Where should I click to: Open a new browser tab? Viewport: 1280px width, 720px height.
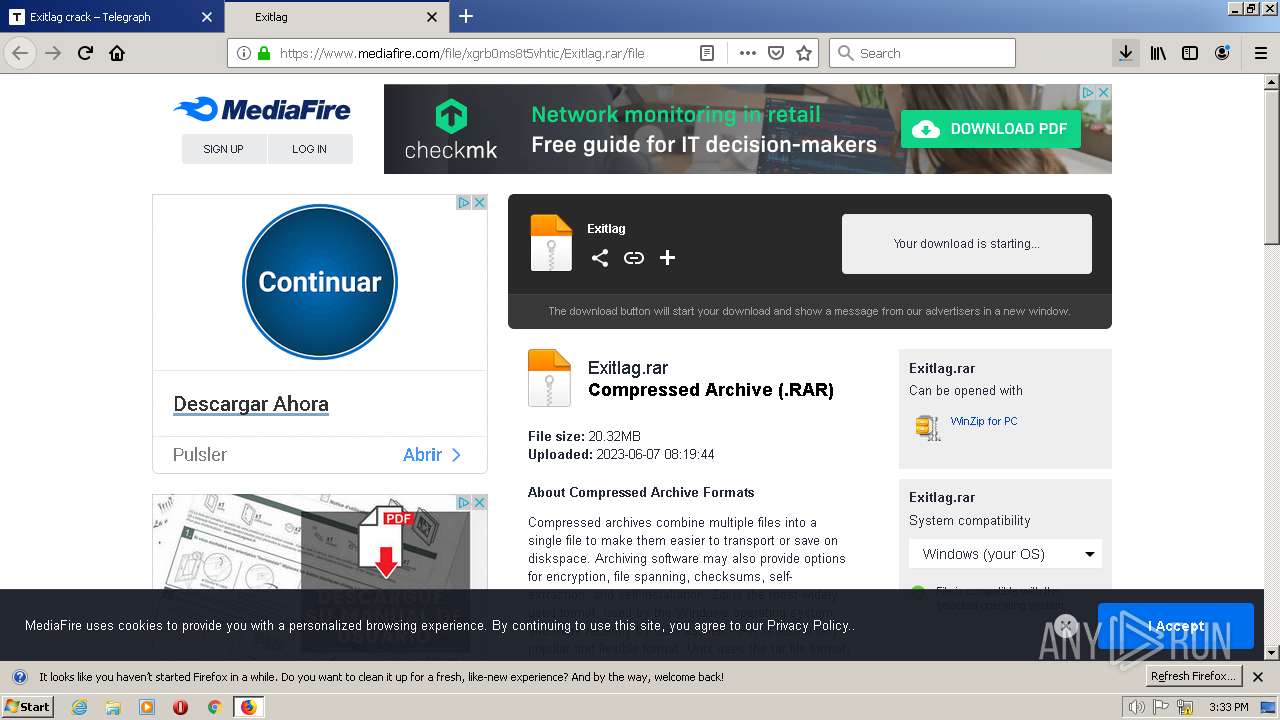point(466,16)
